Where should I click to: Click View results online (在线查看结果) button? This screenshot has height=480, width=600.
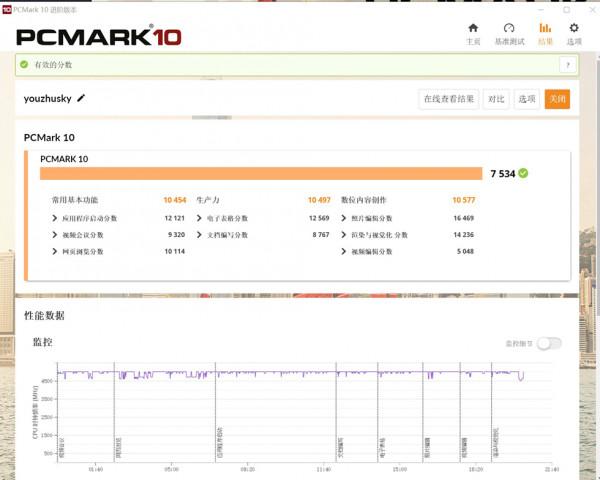448,99
